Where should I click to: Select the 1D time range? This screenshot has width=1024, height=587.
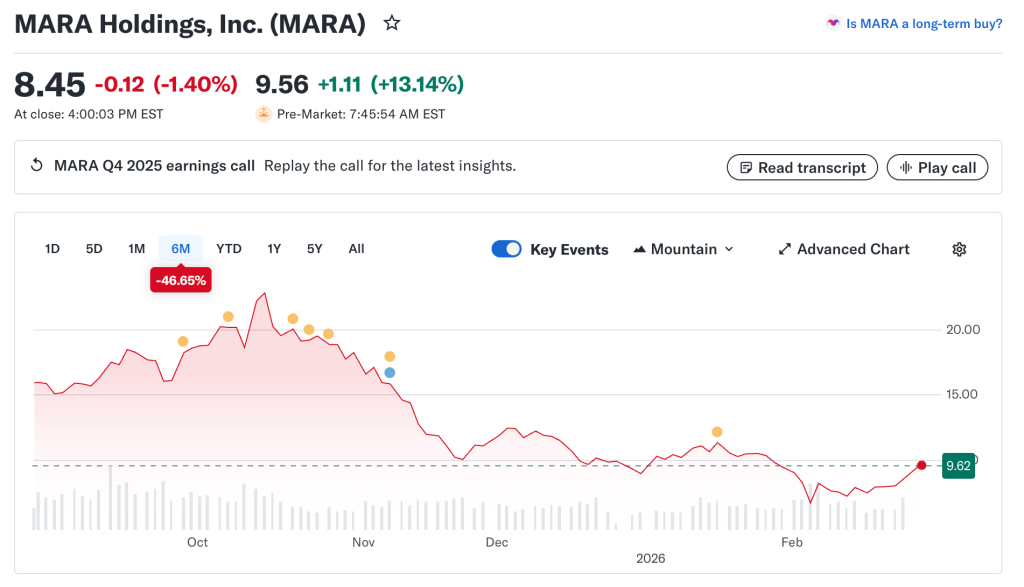click(53, 249)
